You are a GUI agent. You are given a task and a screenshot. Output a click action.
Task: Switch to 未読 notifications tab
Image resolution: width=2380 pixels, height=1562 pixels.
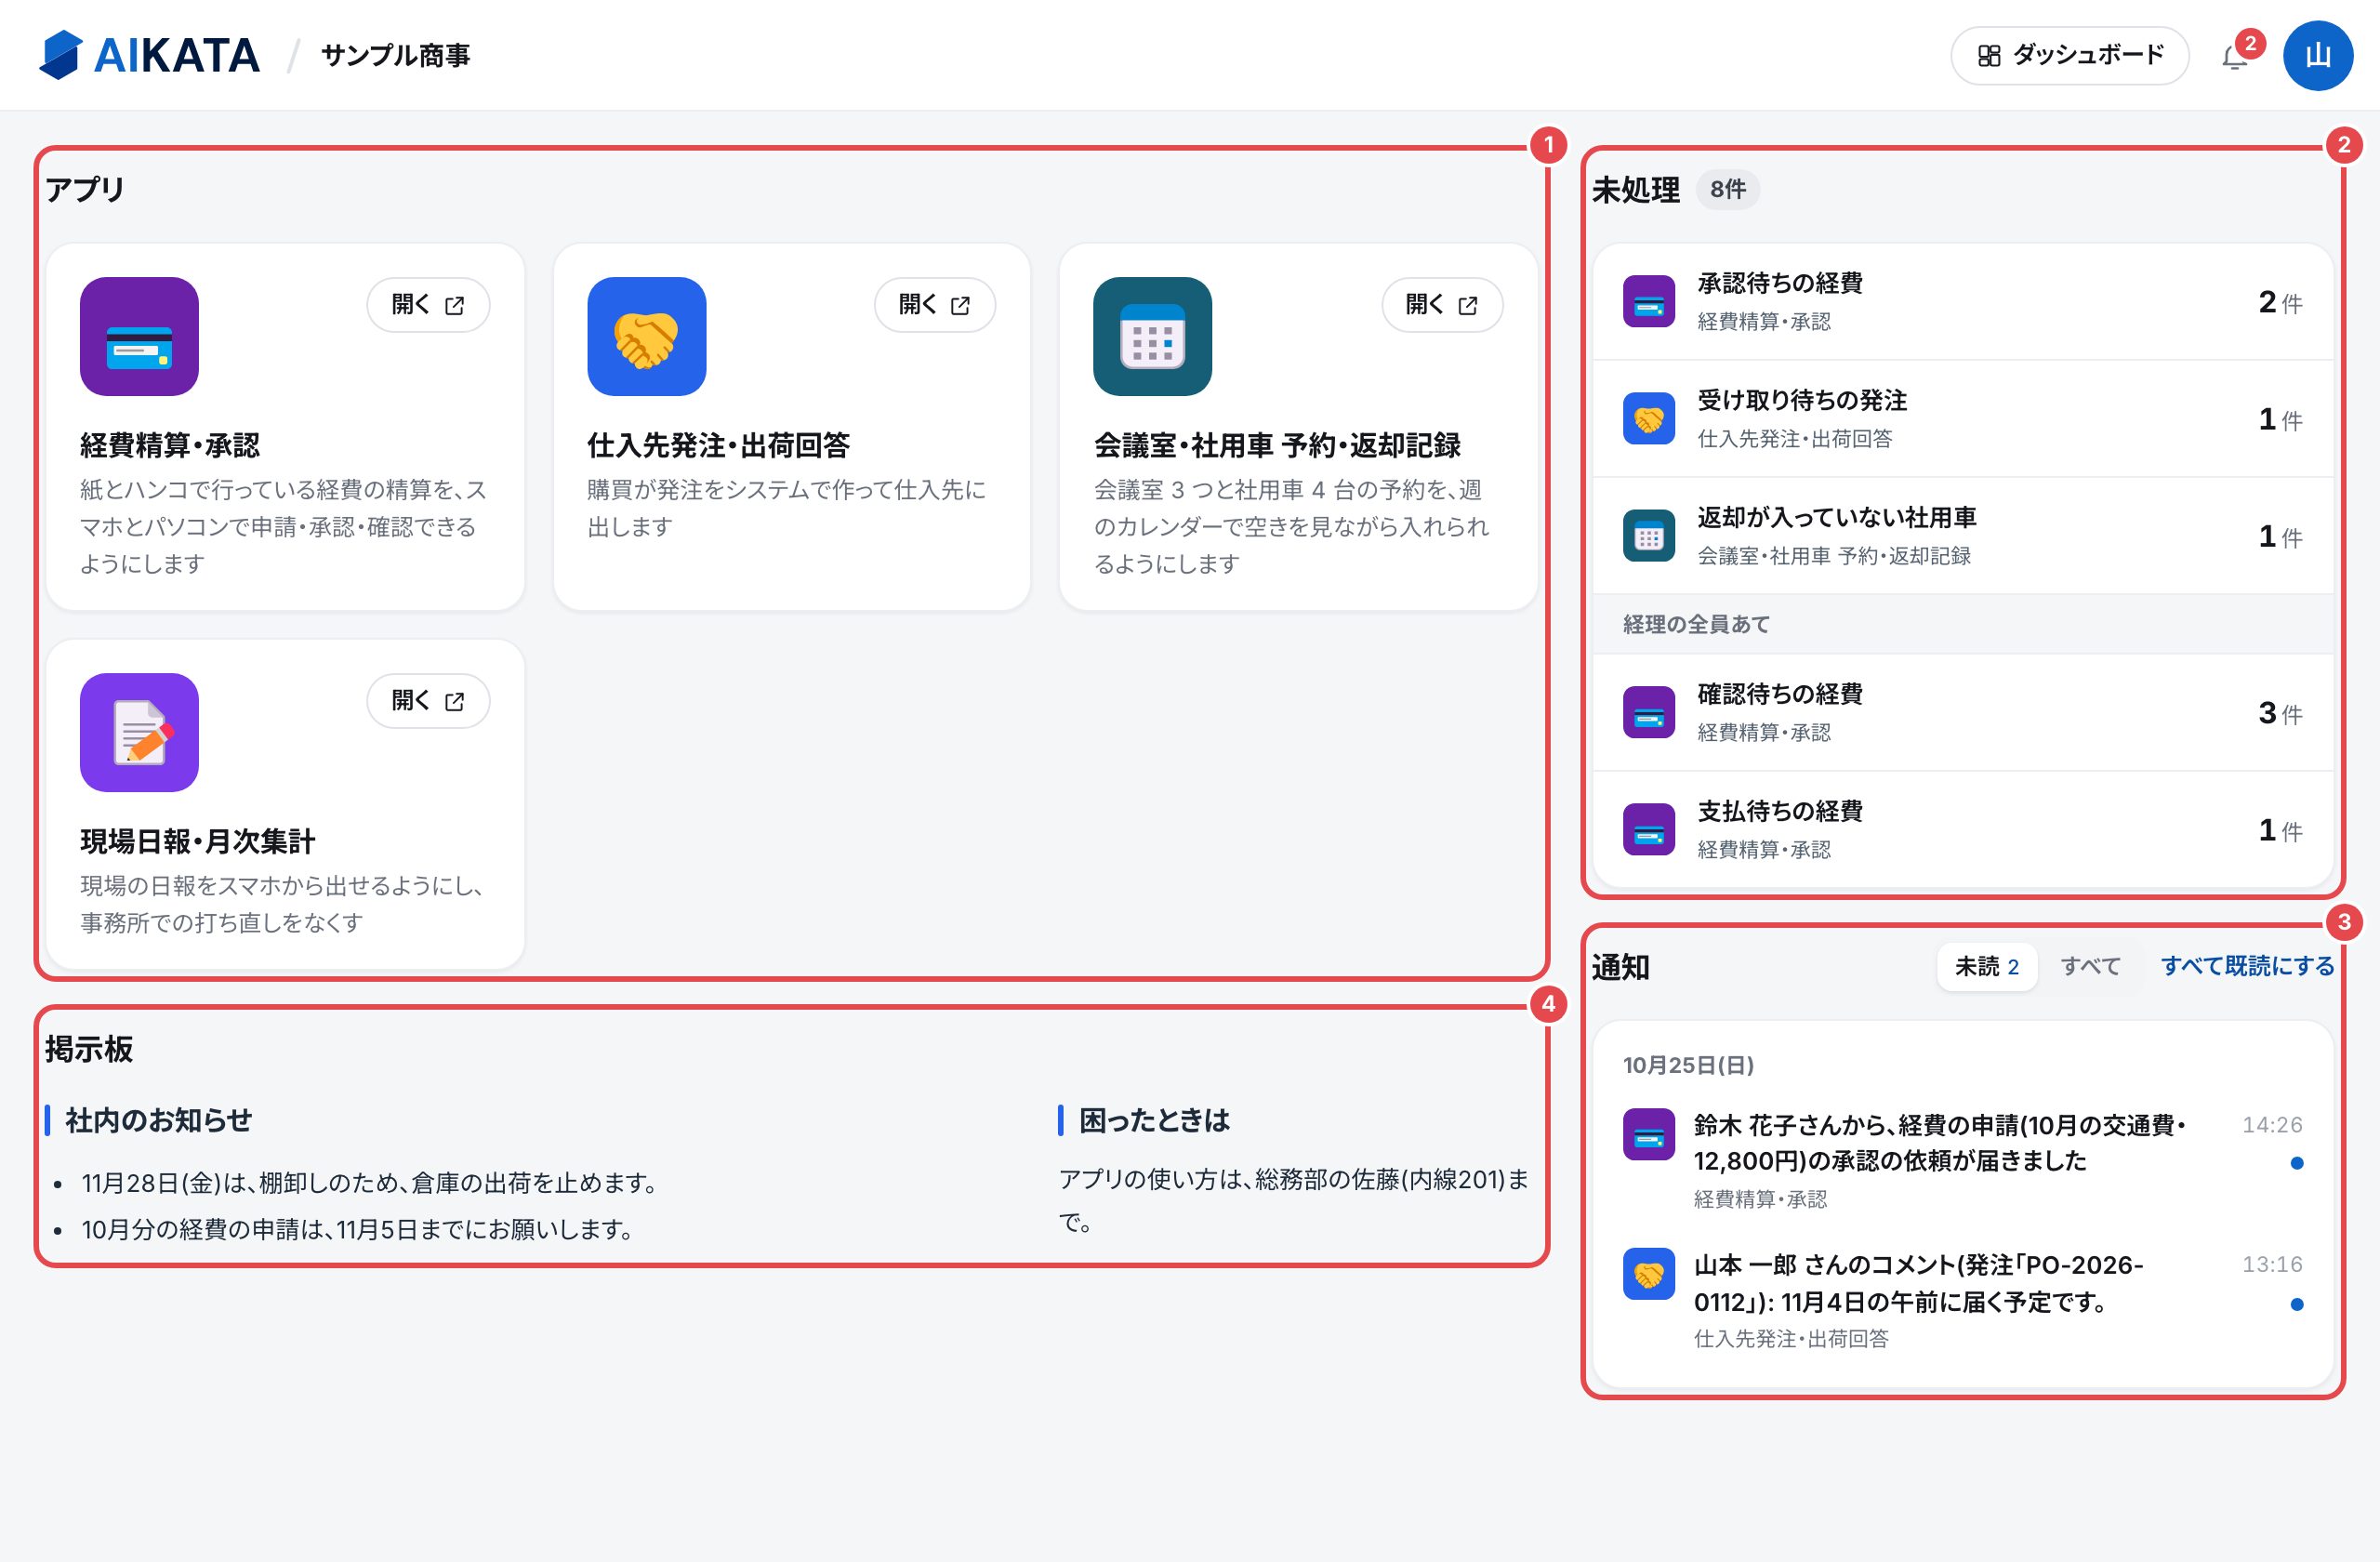(x=1986, y=966)
